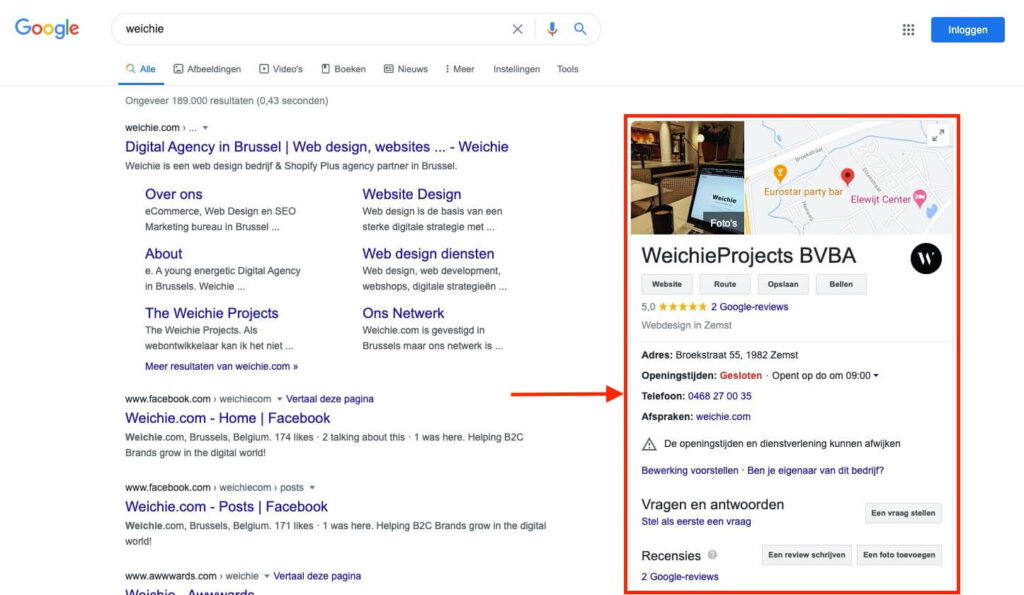Open the business Foto's thumbnail
The width and height of the screenshot is (1024, 595).
687,178
